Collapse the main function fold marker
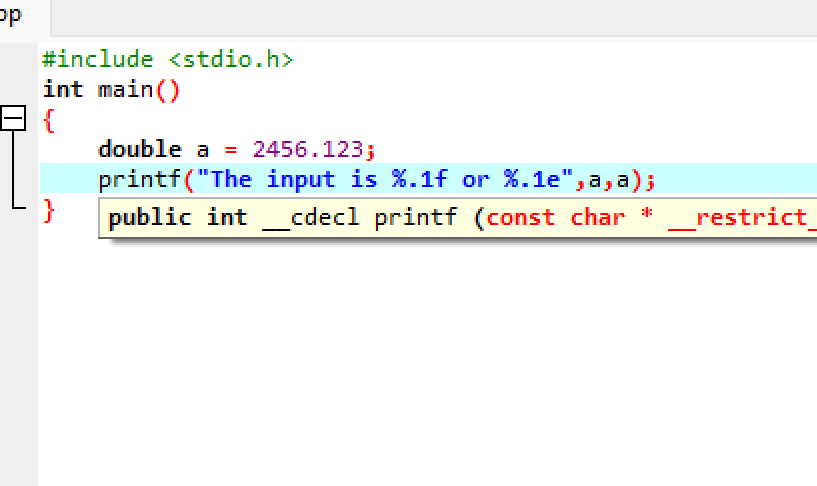 13,118
